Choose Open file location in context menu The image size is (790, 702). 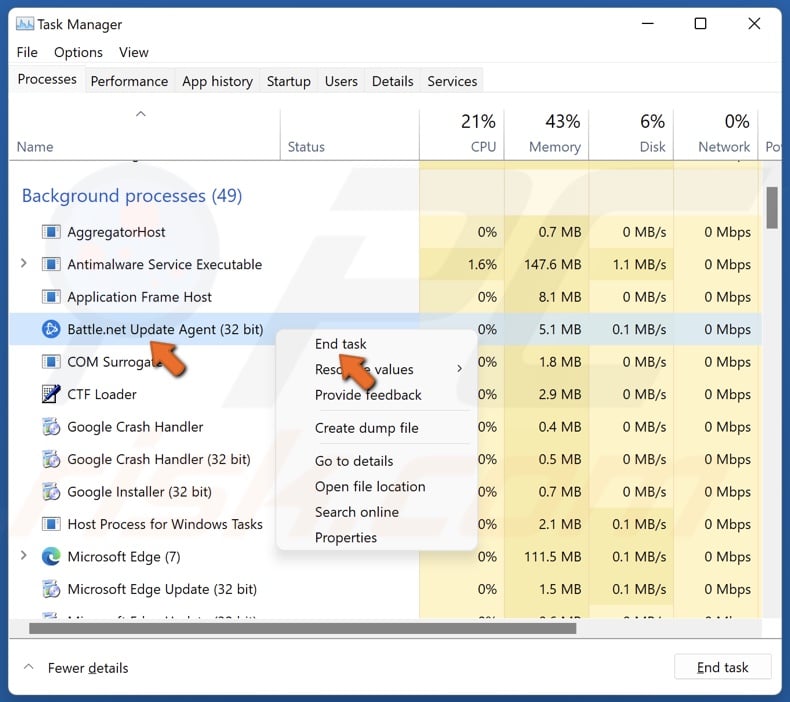[370, 486]
